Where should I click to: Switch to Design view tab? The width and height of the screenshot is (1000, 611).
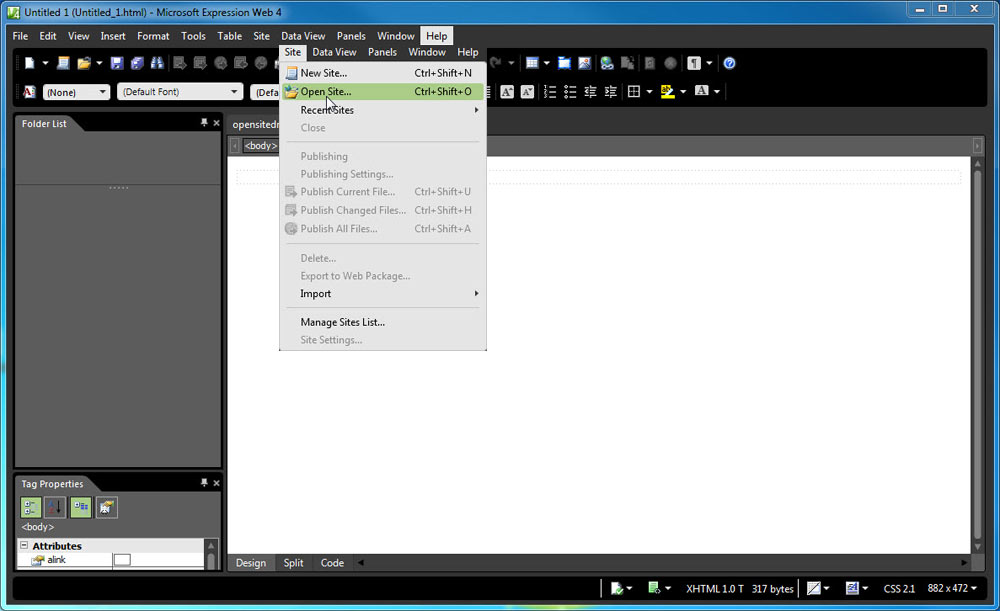coord(251,563)
